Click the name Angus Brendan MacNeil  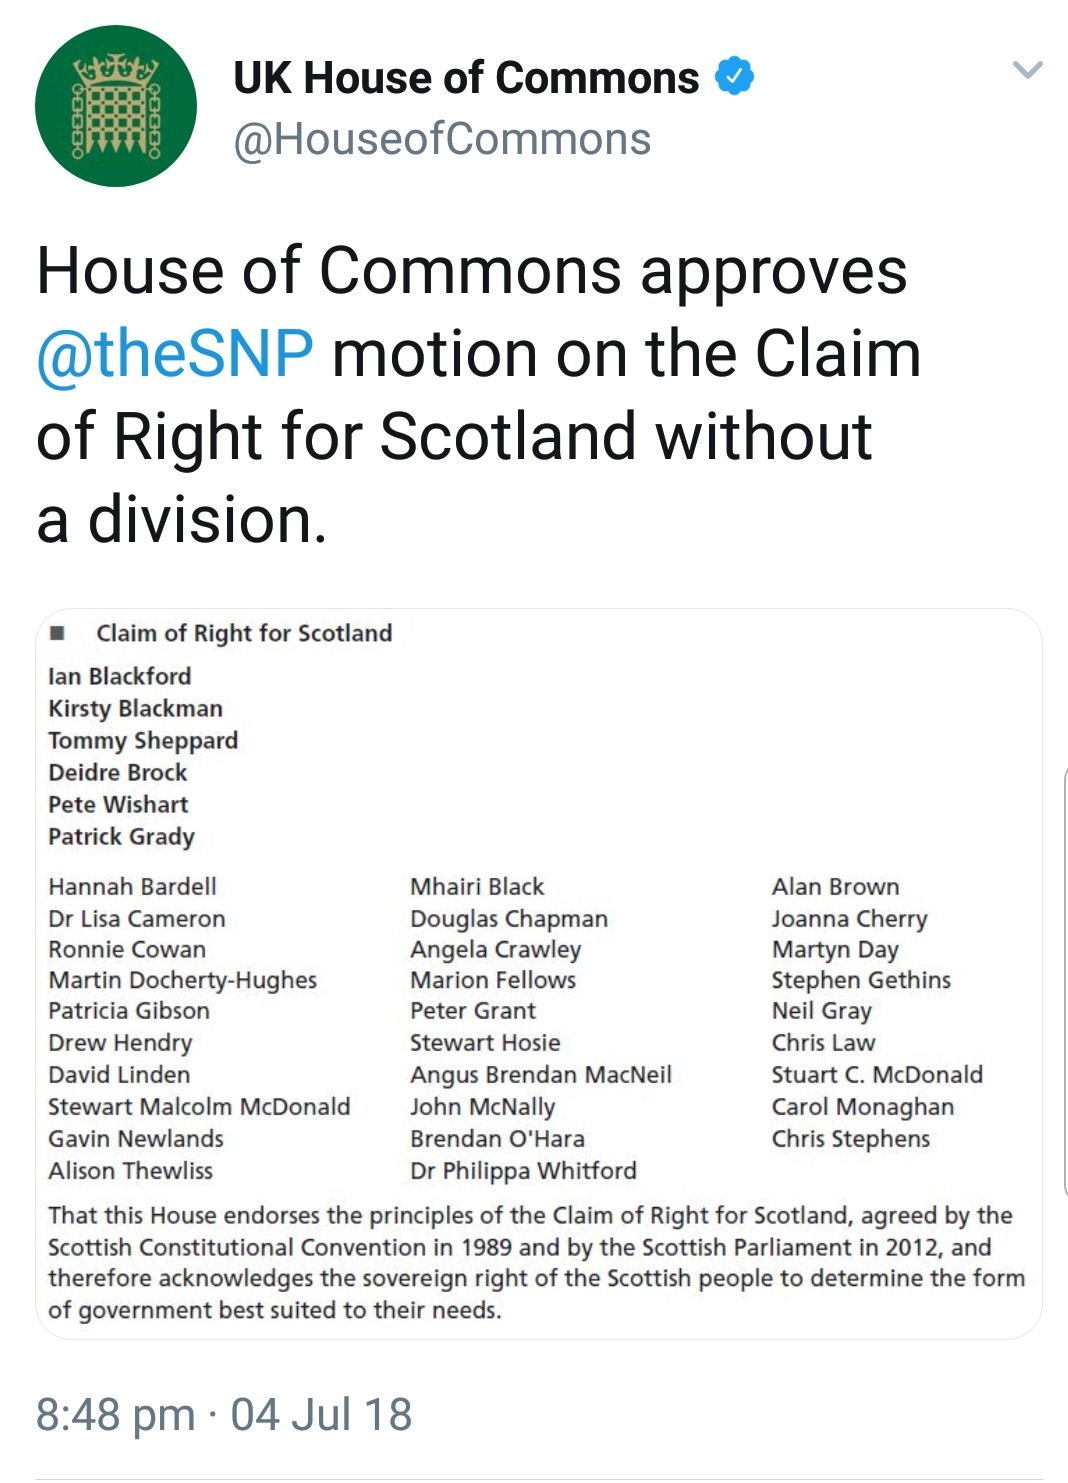point(540,1074)
